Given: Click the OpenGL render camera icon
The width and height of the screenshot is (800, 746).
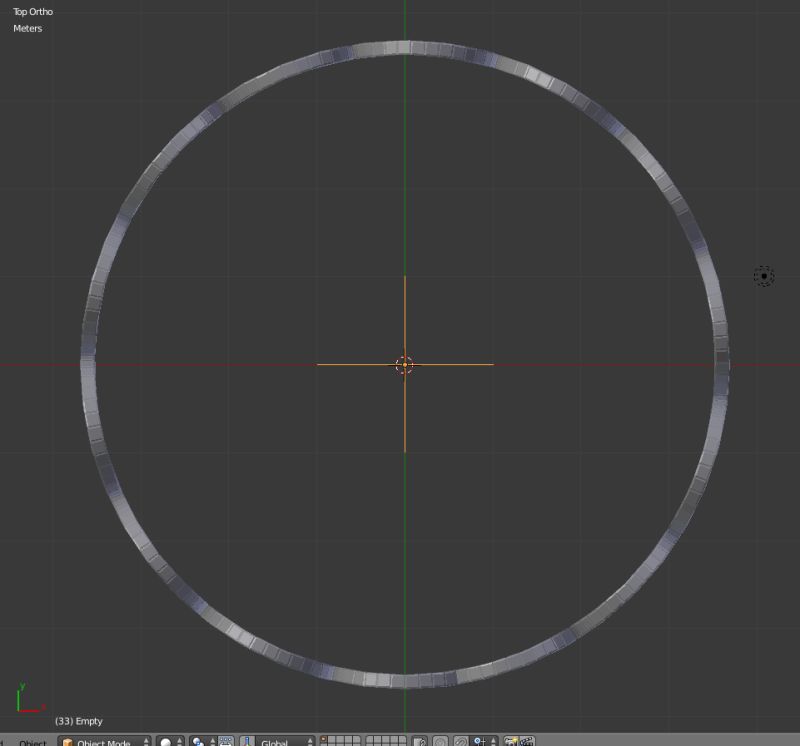Looking at the screenshot, I should (511, 741).
